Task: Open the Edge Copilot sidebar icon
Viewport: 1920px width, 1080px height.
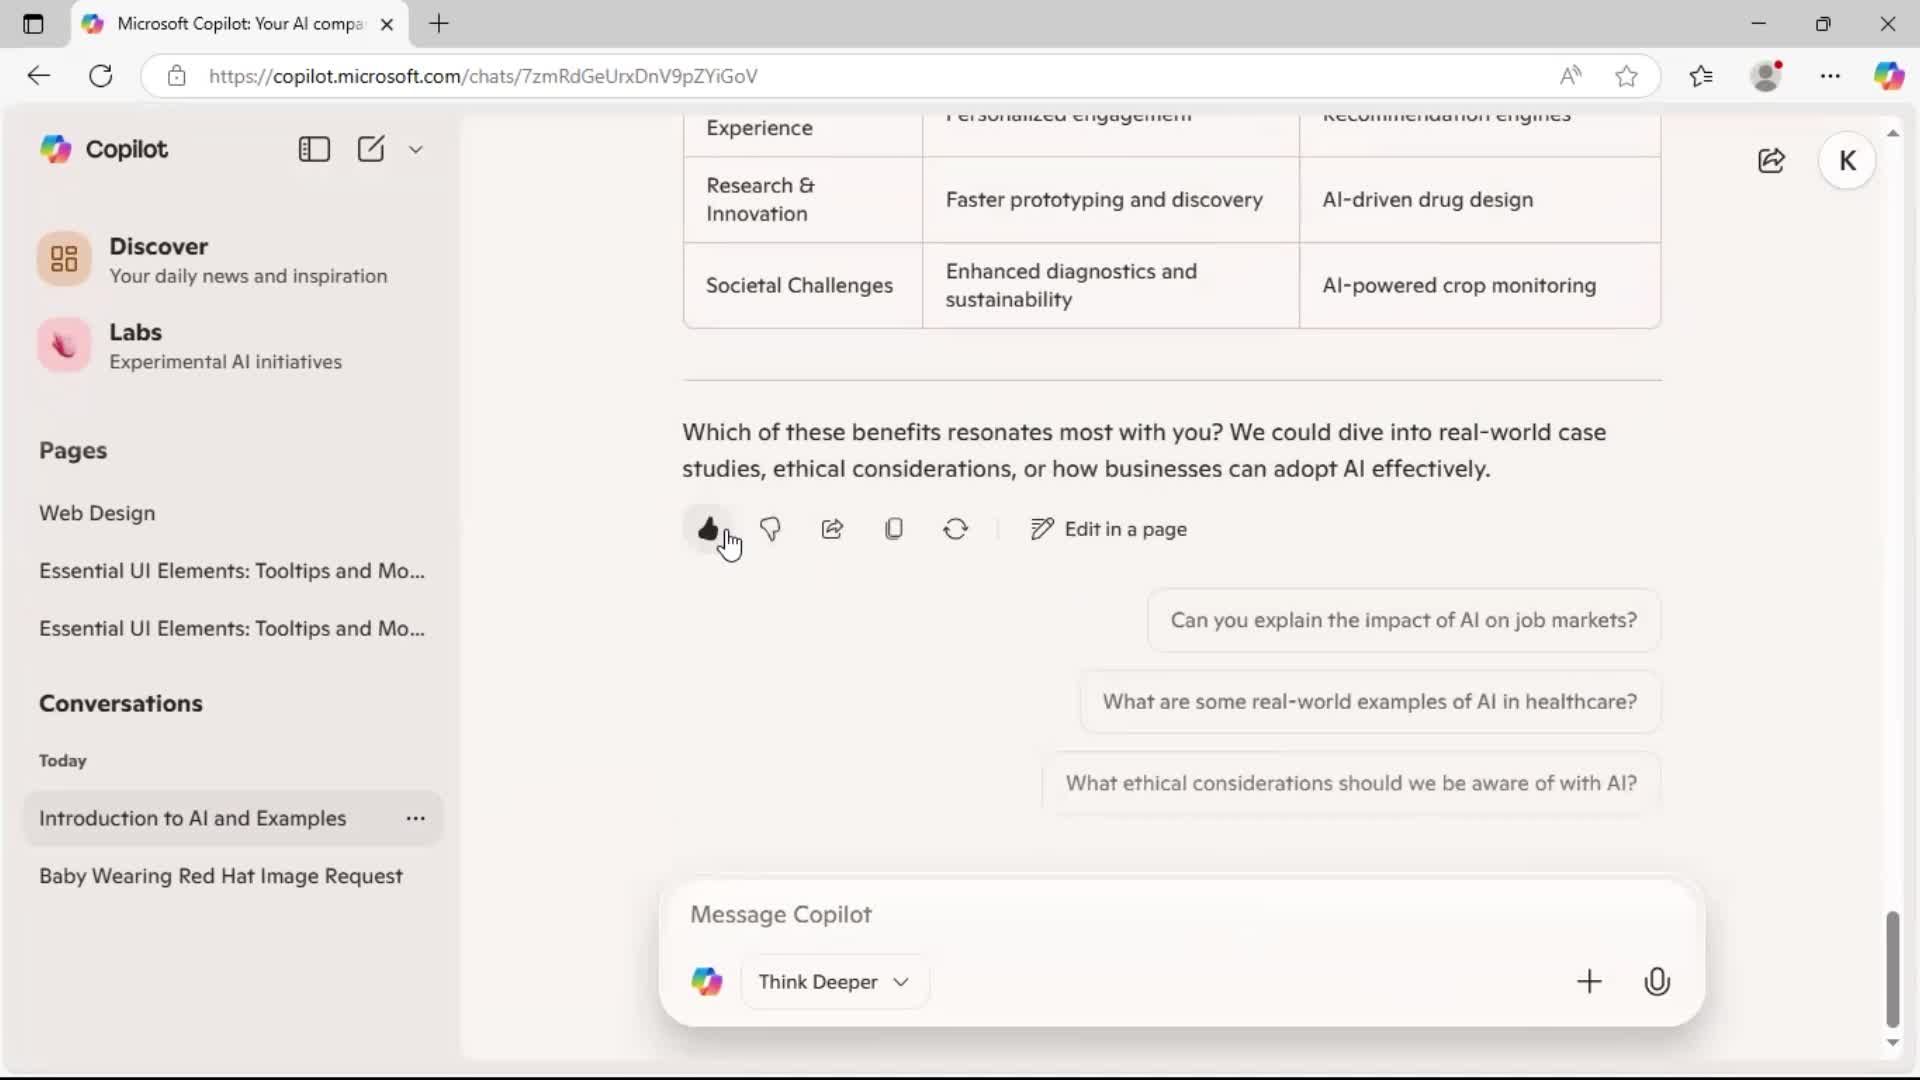Action: click(1888, 76)
